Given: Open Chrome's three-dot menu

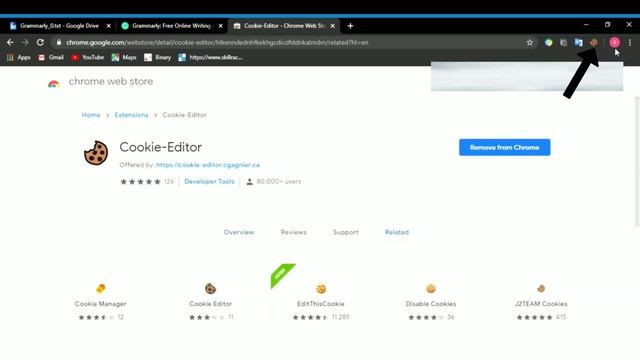Looking at the screenshot, I should 630,42.
